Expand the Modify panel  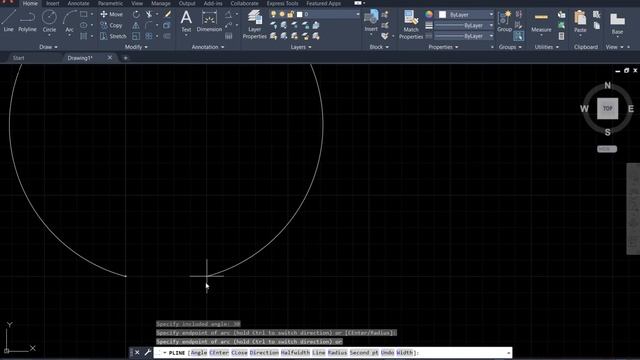pos(136,47)
